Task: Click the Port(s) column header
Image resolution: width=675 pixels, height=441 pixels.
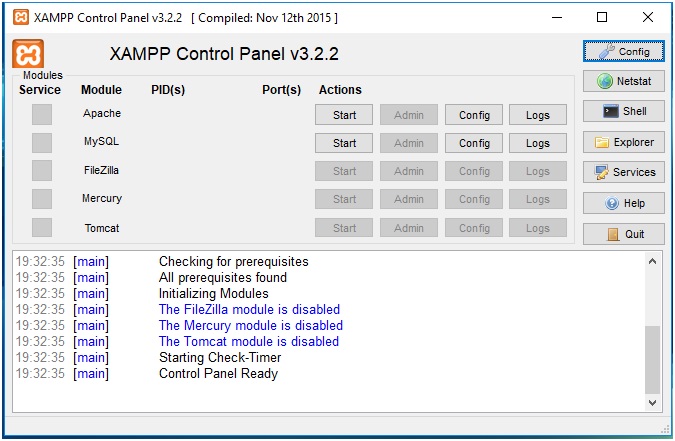Action: [x=282, y=90]
